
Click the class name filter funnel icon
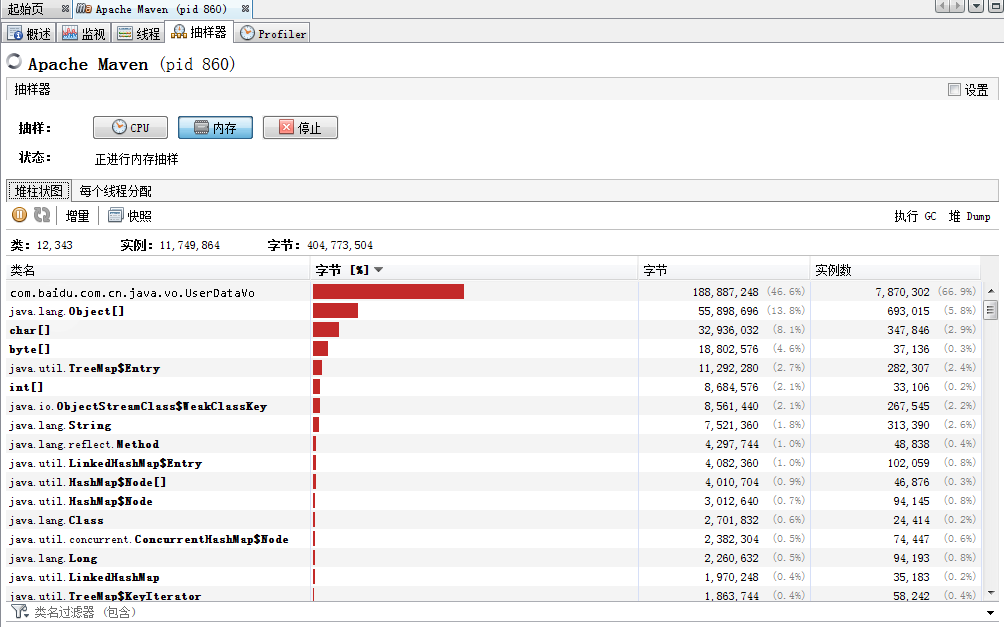[x=20, y=612]
